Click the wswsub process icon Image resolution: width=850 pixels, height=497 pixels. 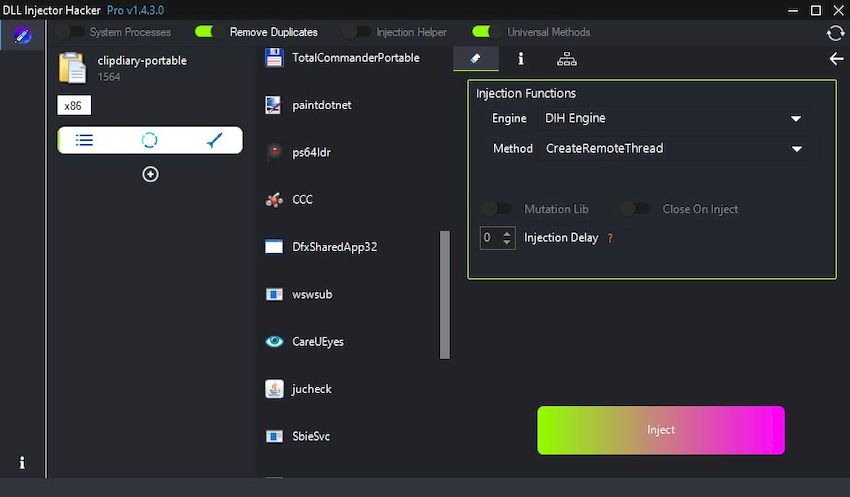(x=274, y=294)
